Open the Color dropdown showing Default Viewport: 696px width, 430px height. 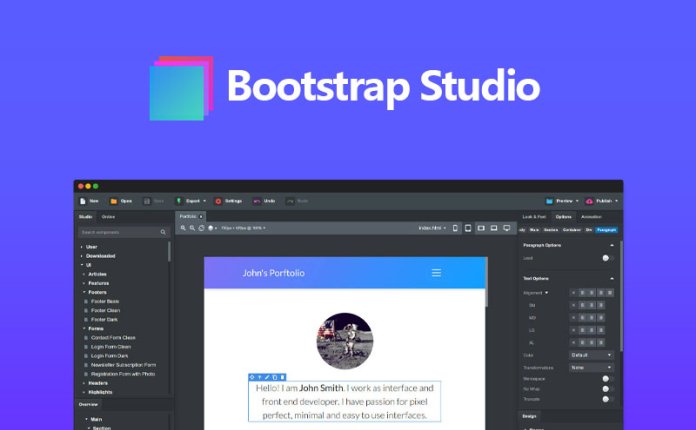coord(591,355)
